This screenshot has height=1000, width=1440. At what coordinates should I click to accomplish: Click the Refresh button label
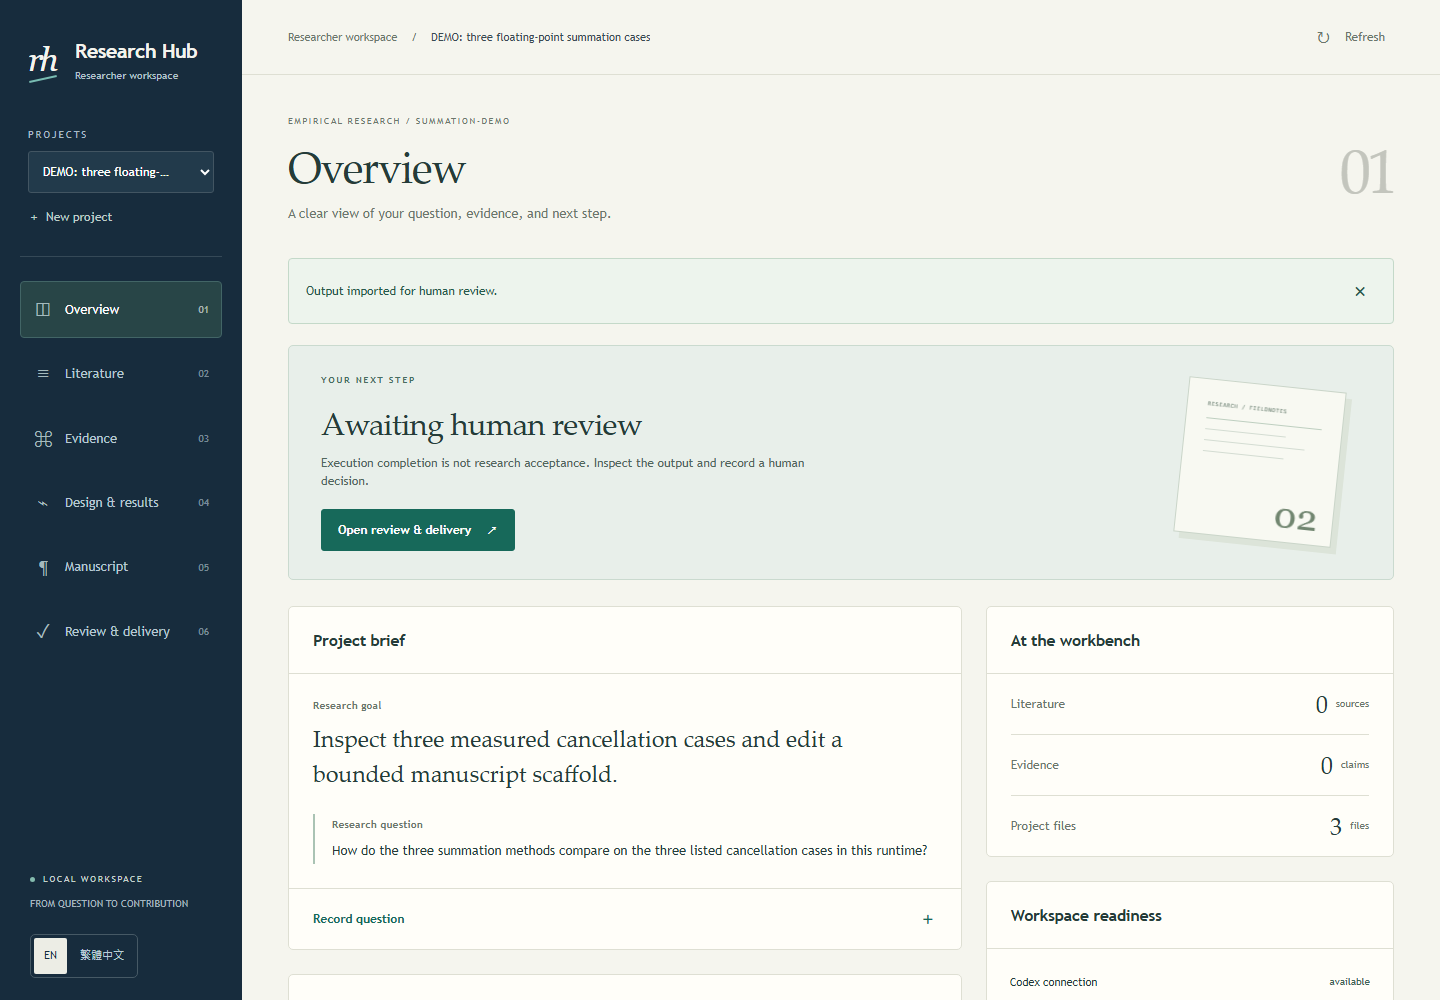(1365, 37)
